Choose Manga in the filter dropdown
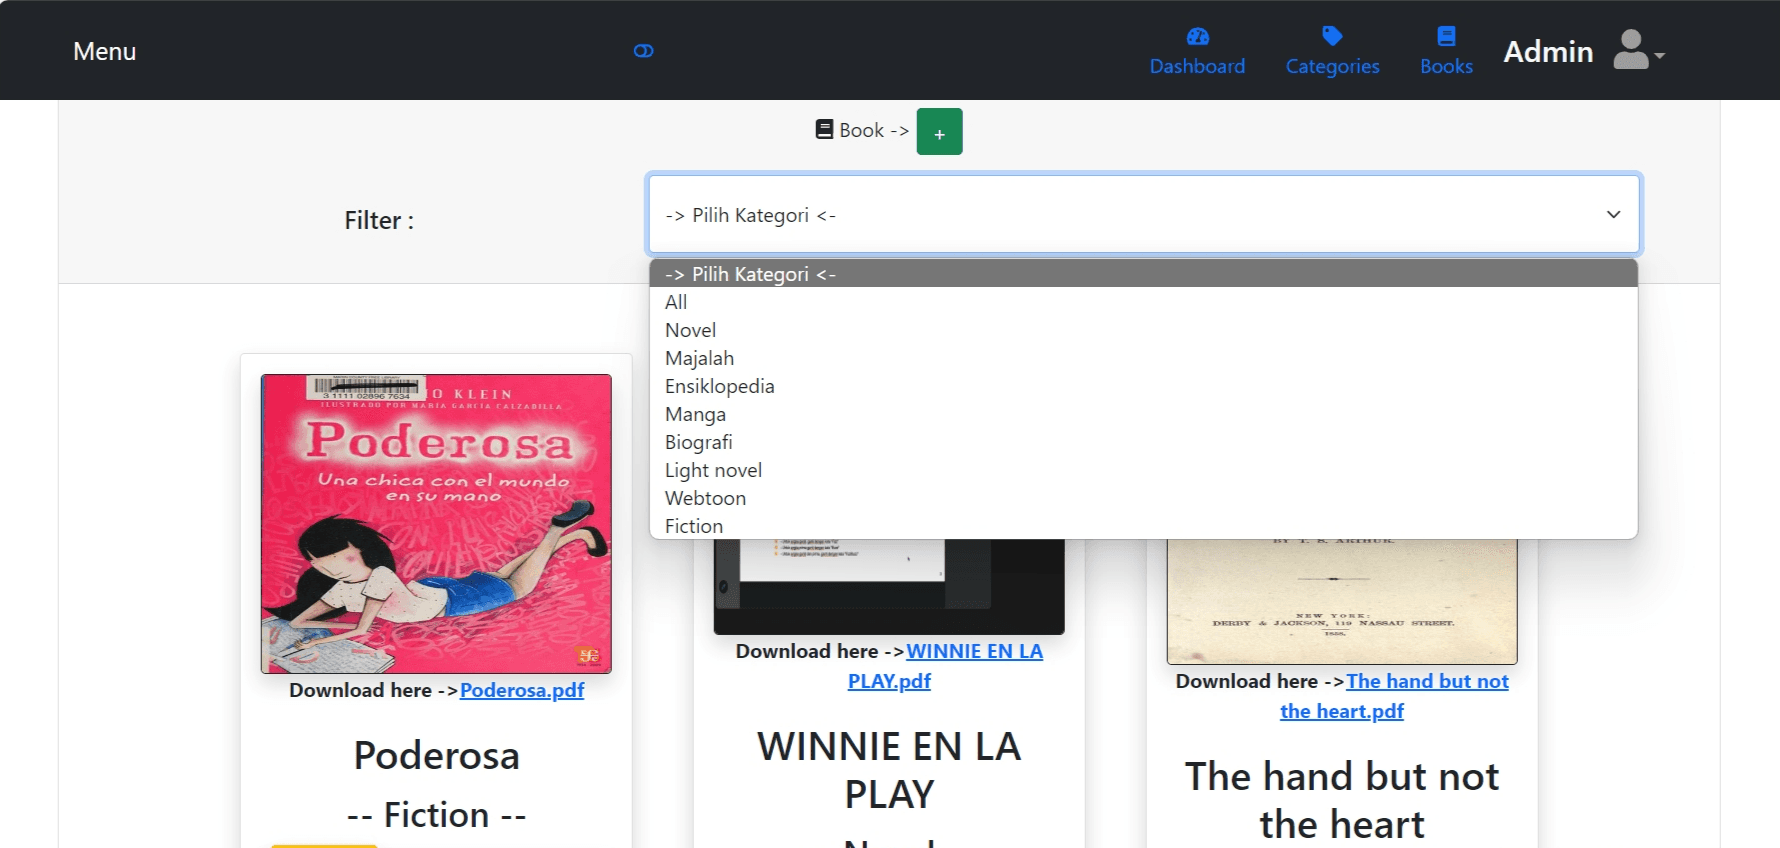This screenshot has height=848, width=1780. click(695, 414)
